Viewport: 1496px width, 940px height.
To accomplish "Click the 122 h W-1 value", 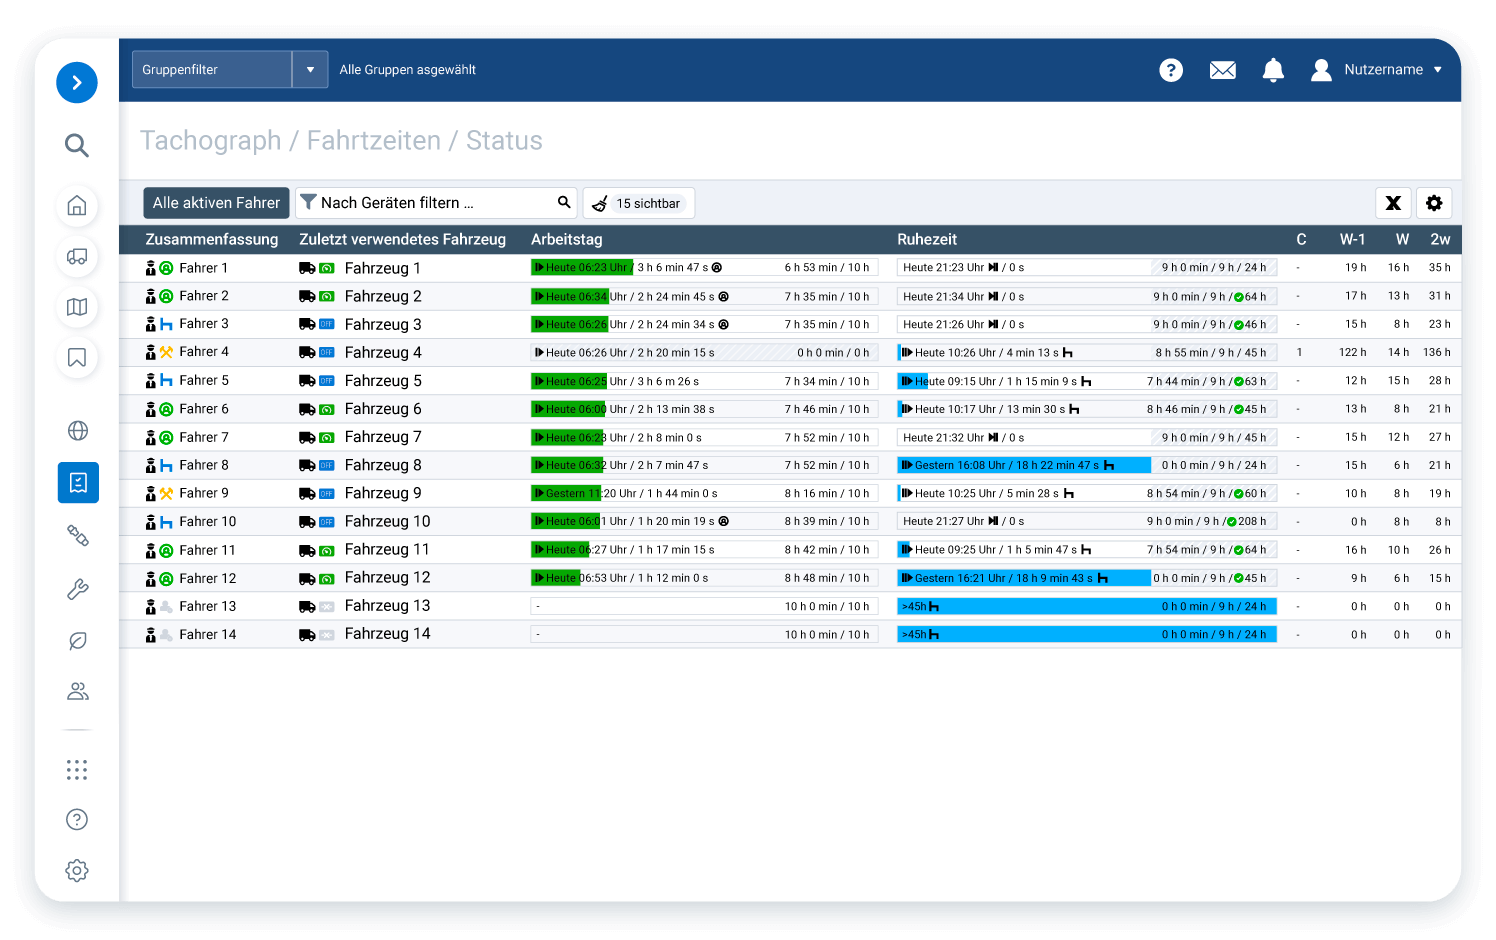I will [x=1353, y=352].
